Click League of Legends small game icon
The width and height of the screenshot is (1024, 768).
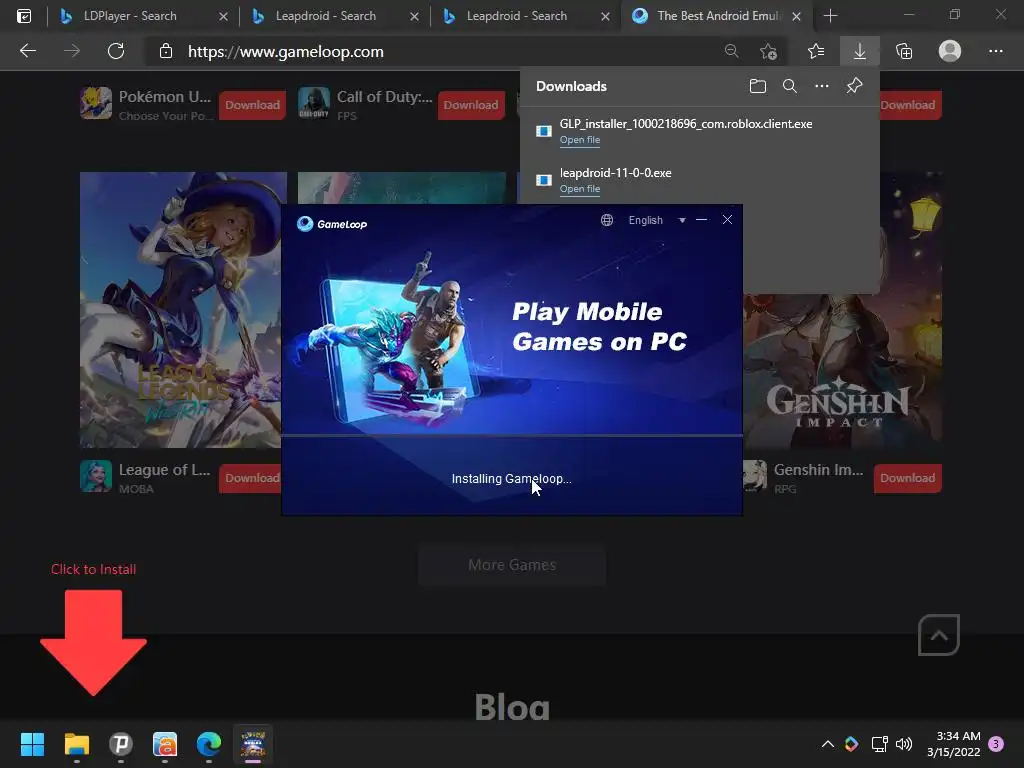(96, 476)
